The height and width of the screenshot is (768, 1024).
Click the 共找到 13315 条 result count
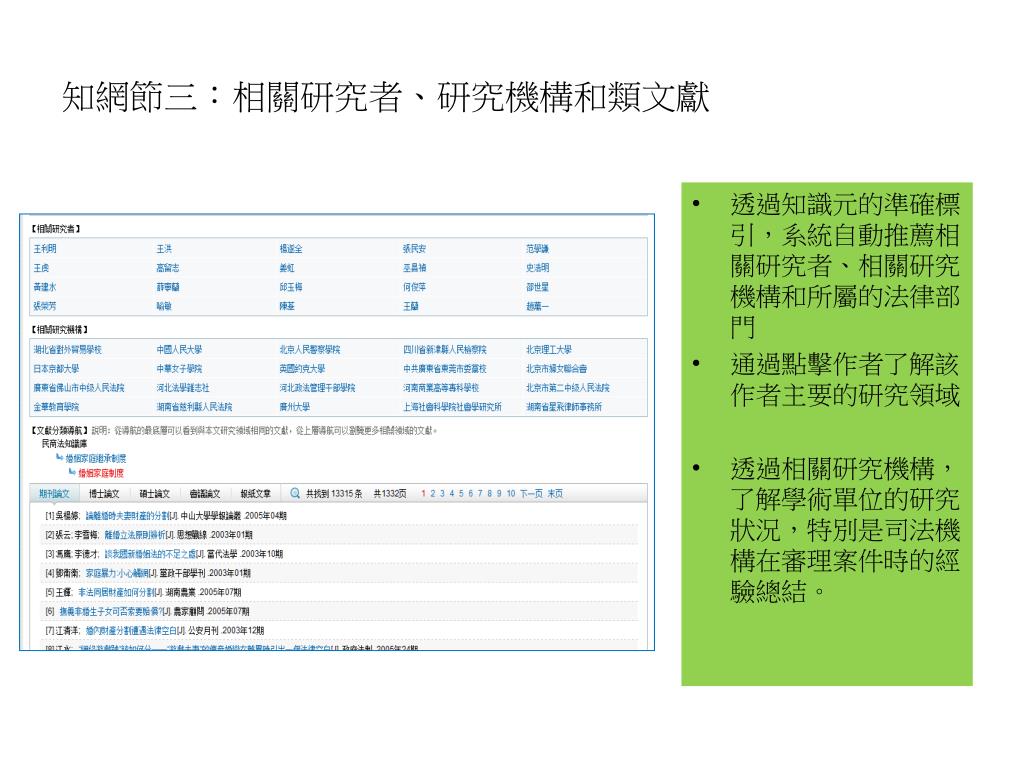(x=334, y=494)
